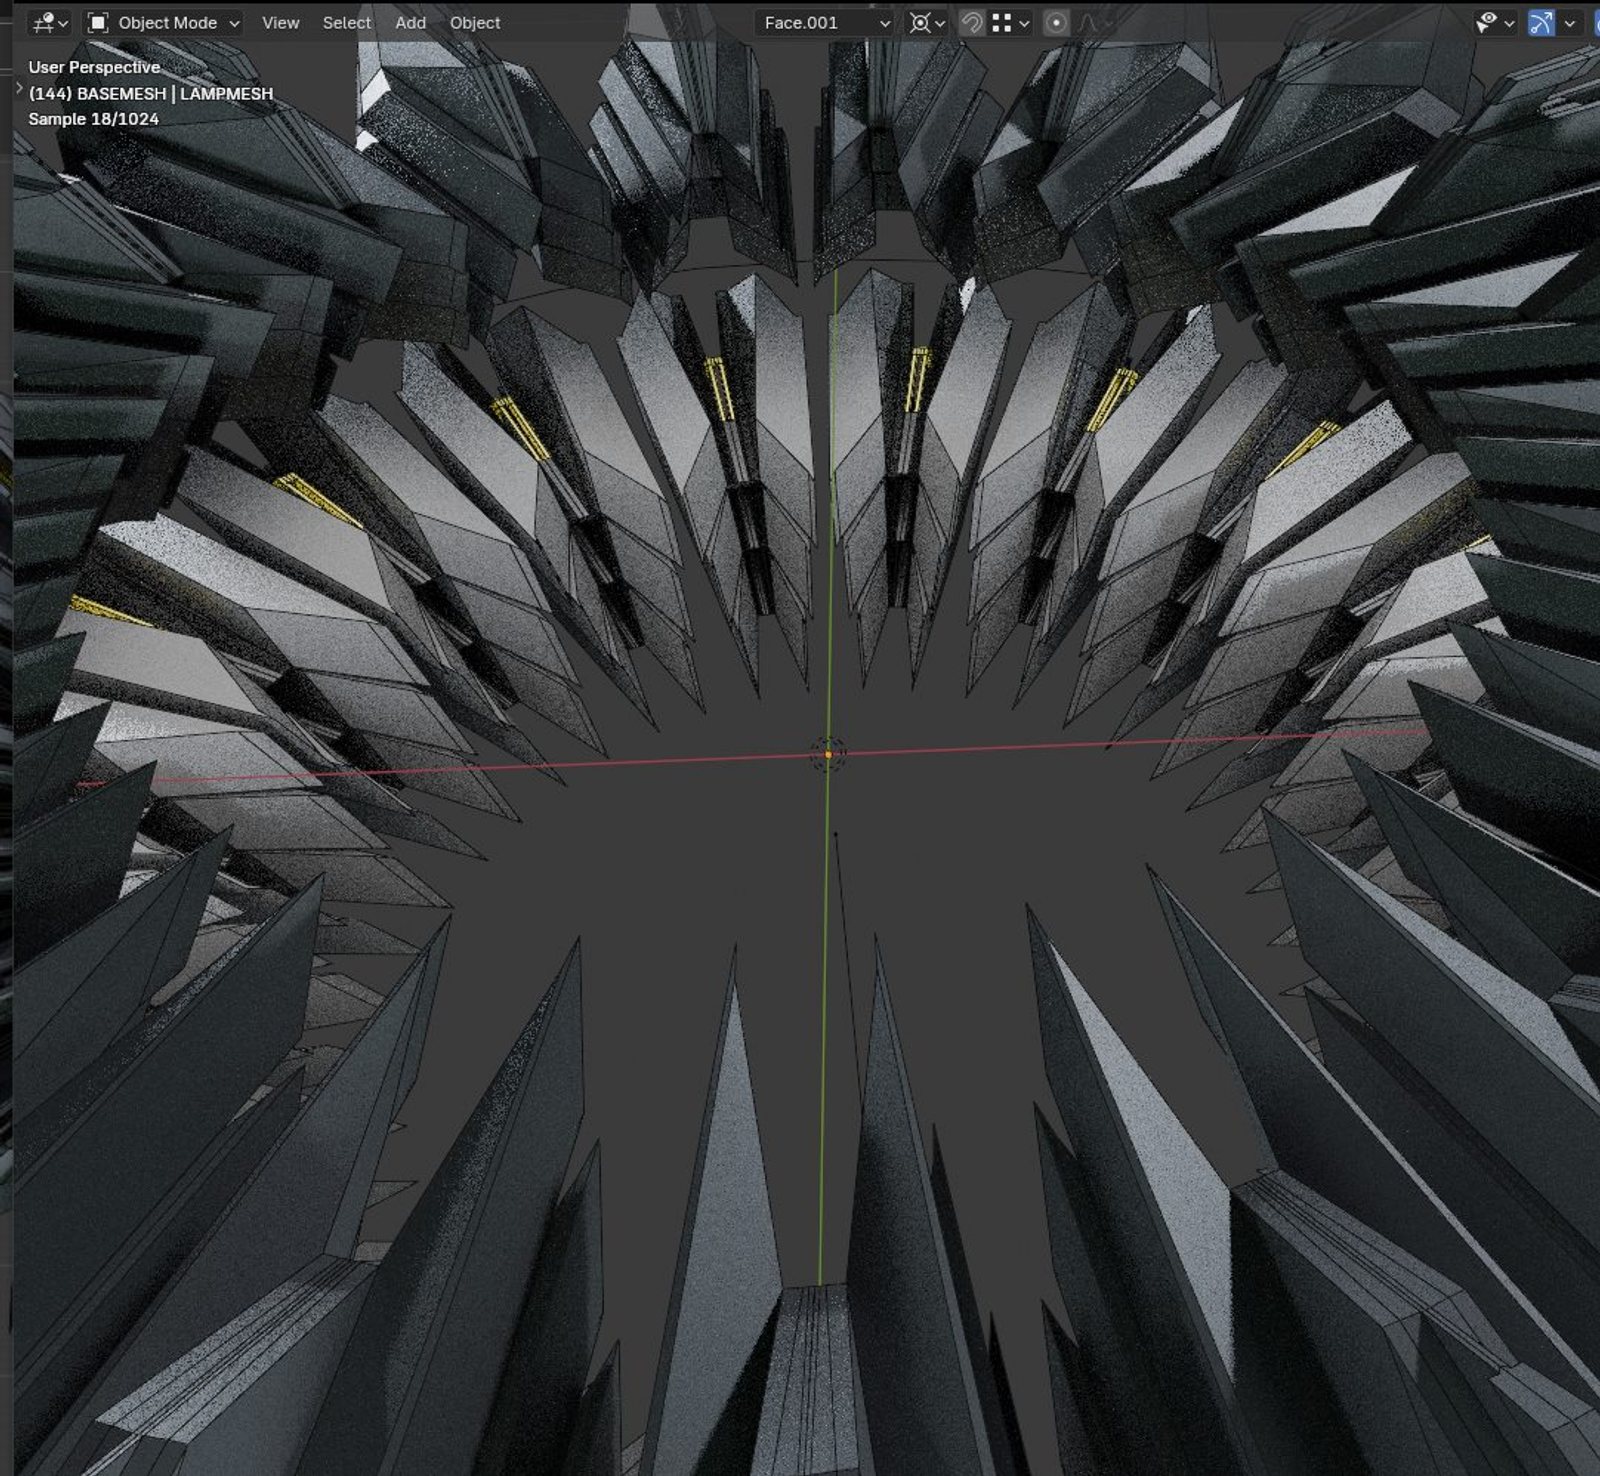Open the transform pivot point dropdown
Viewport: 1600px width, 1476px height.
[926, 22]
